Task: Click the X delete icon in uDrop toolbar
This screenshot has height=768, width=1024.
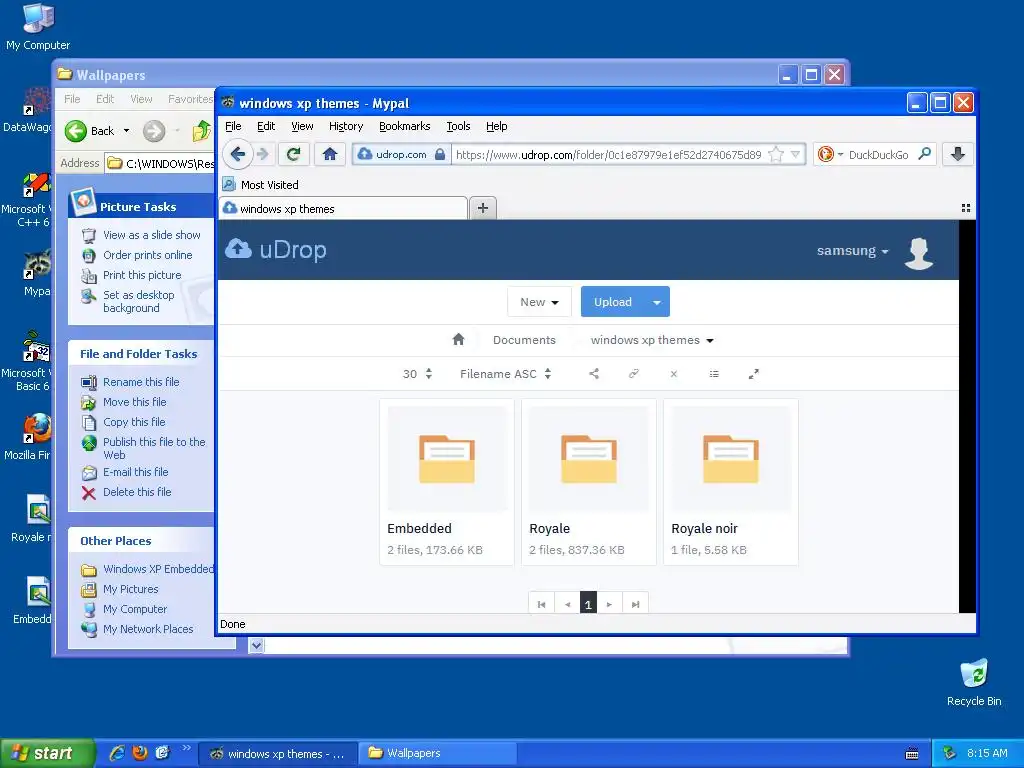Action: click(x=674, y=374)
